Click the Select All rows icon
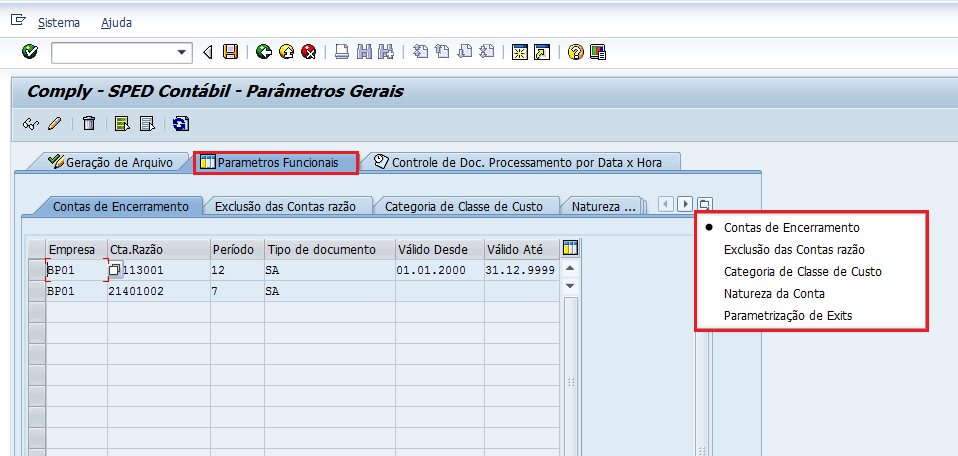958x456 pixels. pos(122,124)
